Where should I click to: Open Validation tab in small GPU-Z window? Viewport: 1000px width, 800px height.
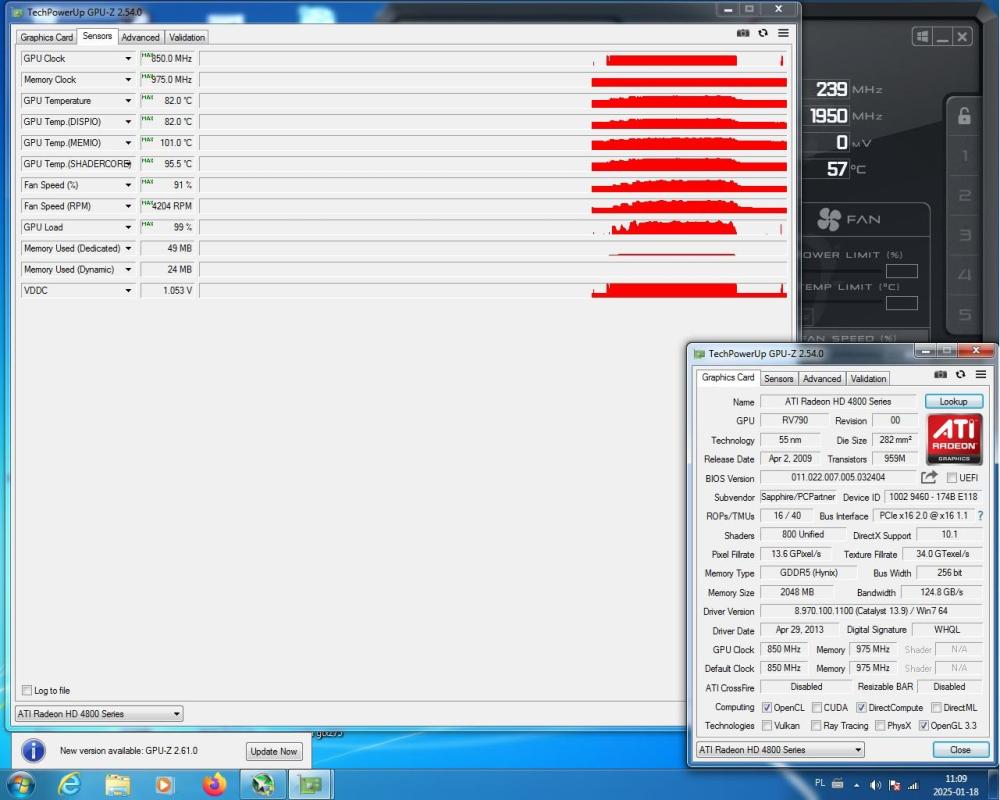click(x=868, y=378)
